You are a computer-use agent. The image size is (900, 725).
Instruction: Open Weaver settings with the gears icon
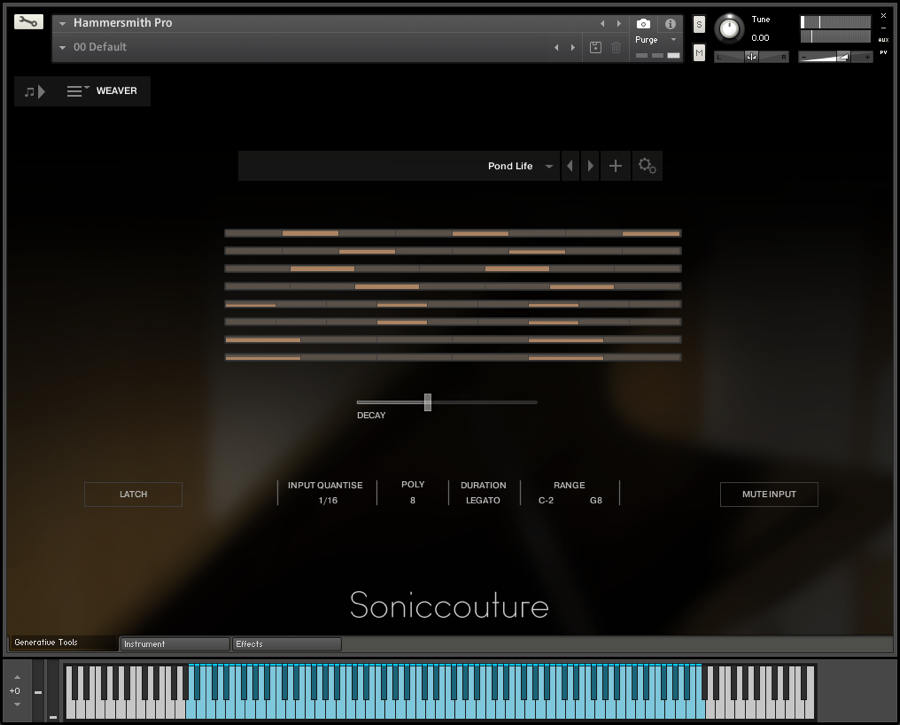tap(647, 166)
